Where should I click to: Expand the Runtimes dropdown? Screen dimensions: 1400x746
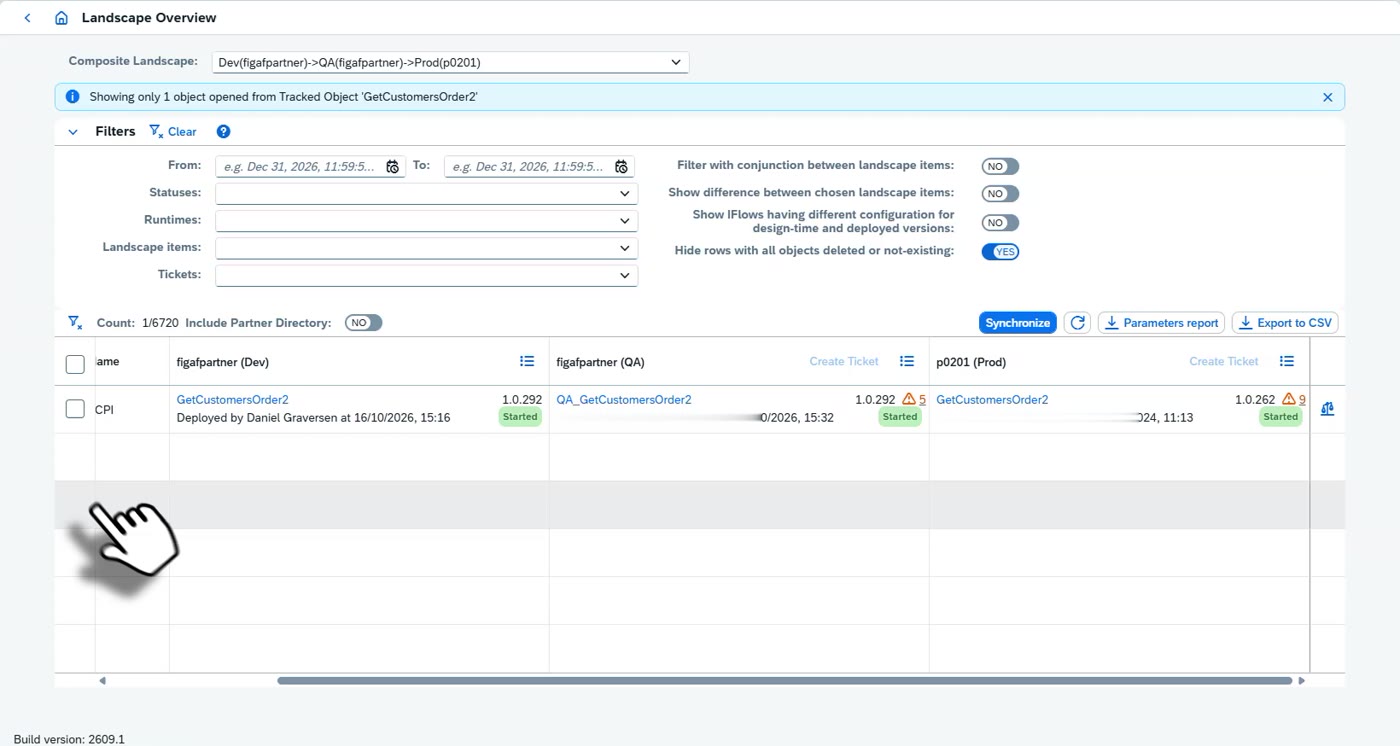(625, 221)
